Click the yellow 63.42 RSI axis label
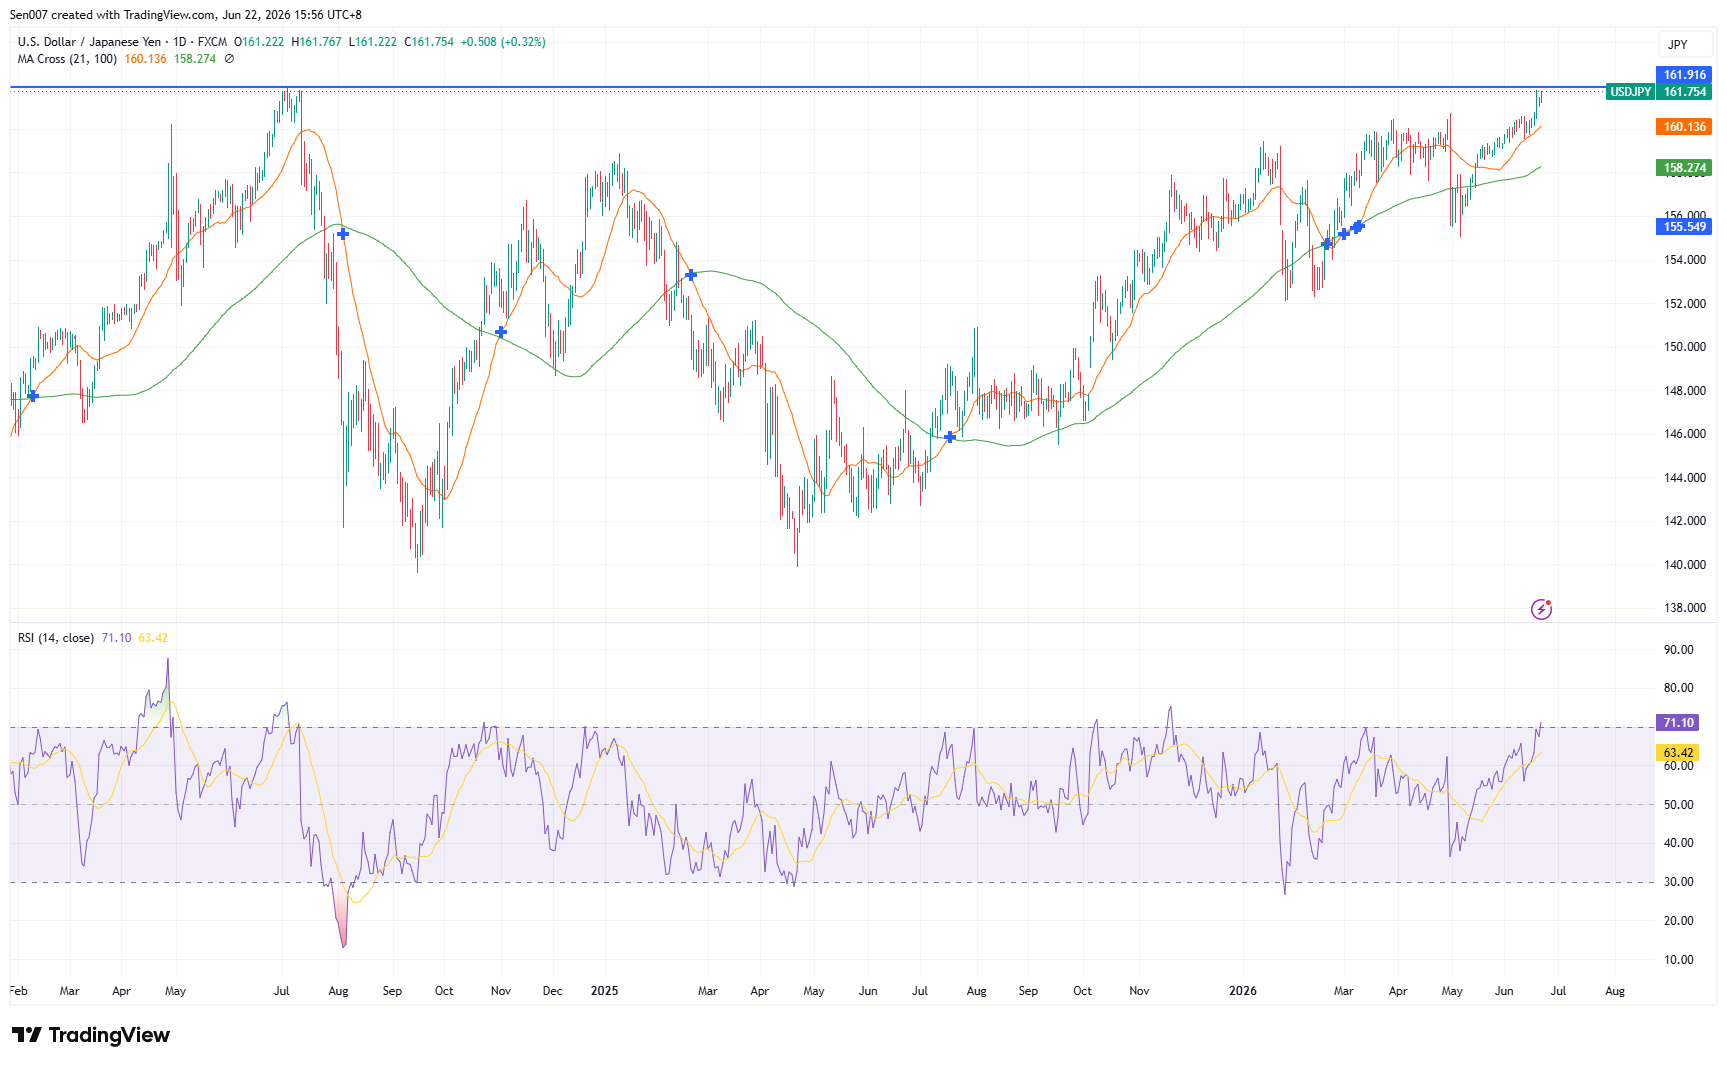The image size is (1727, 1065). (x=1678, y=753)
